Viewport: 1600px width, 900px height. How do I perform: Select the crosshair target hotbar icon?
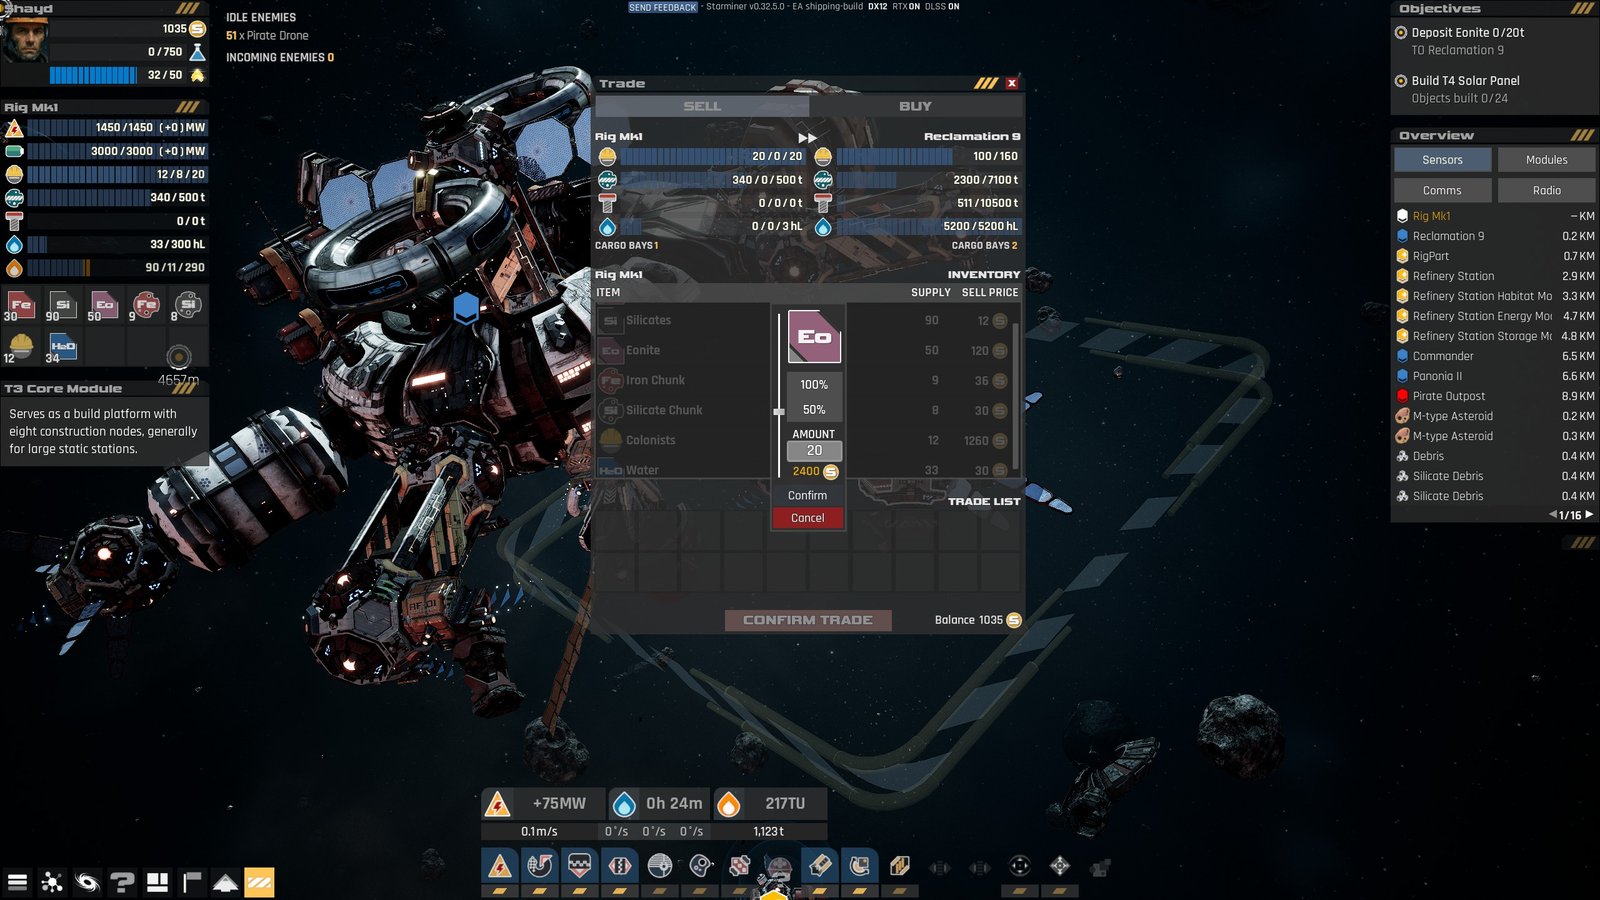point(1020,866)
